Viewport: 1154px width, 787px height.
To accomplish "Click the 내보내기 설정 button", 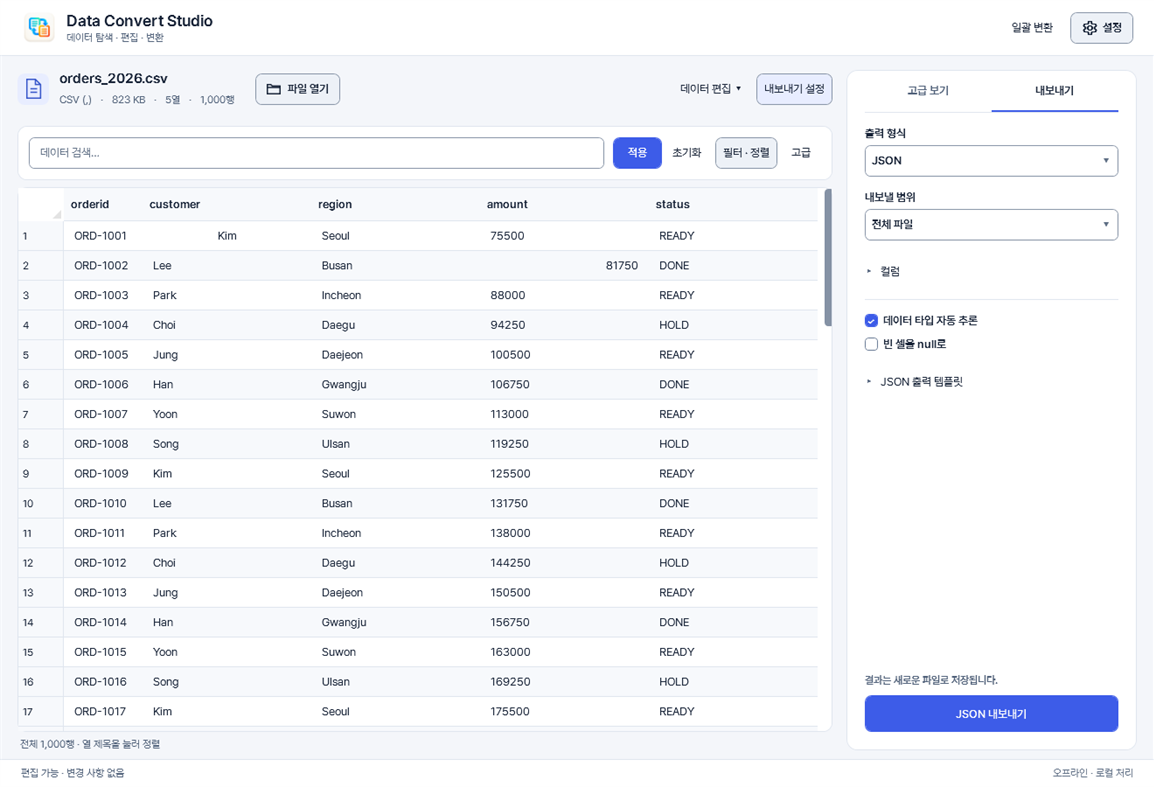I will tap(794, 89).
